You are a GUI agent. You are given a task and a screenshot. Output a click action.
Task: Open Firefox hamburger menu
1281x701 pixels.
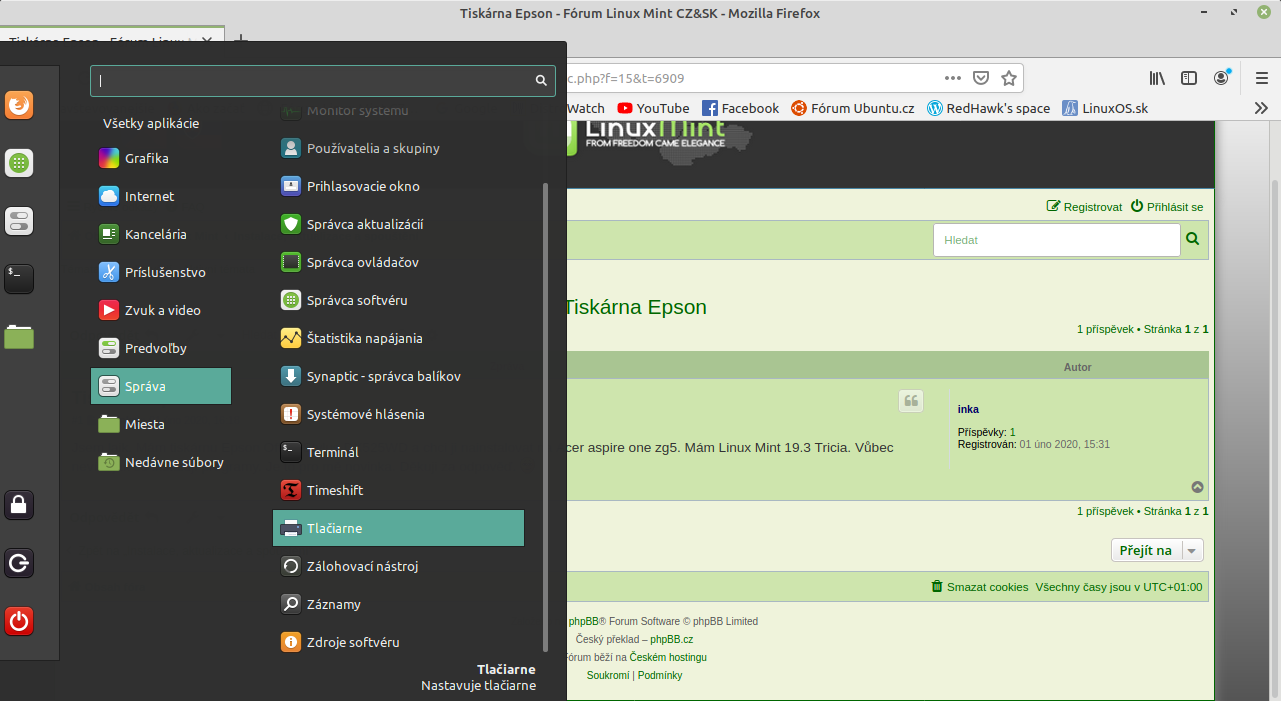pyautogui.click(x=1261, y=78)
